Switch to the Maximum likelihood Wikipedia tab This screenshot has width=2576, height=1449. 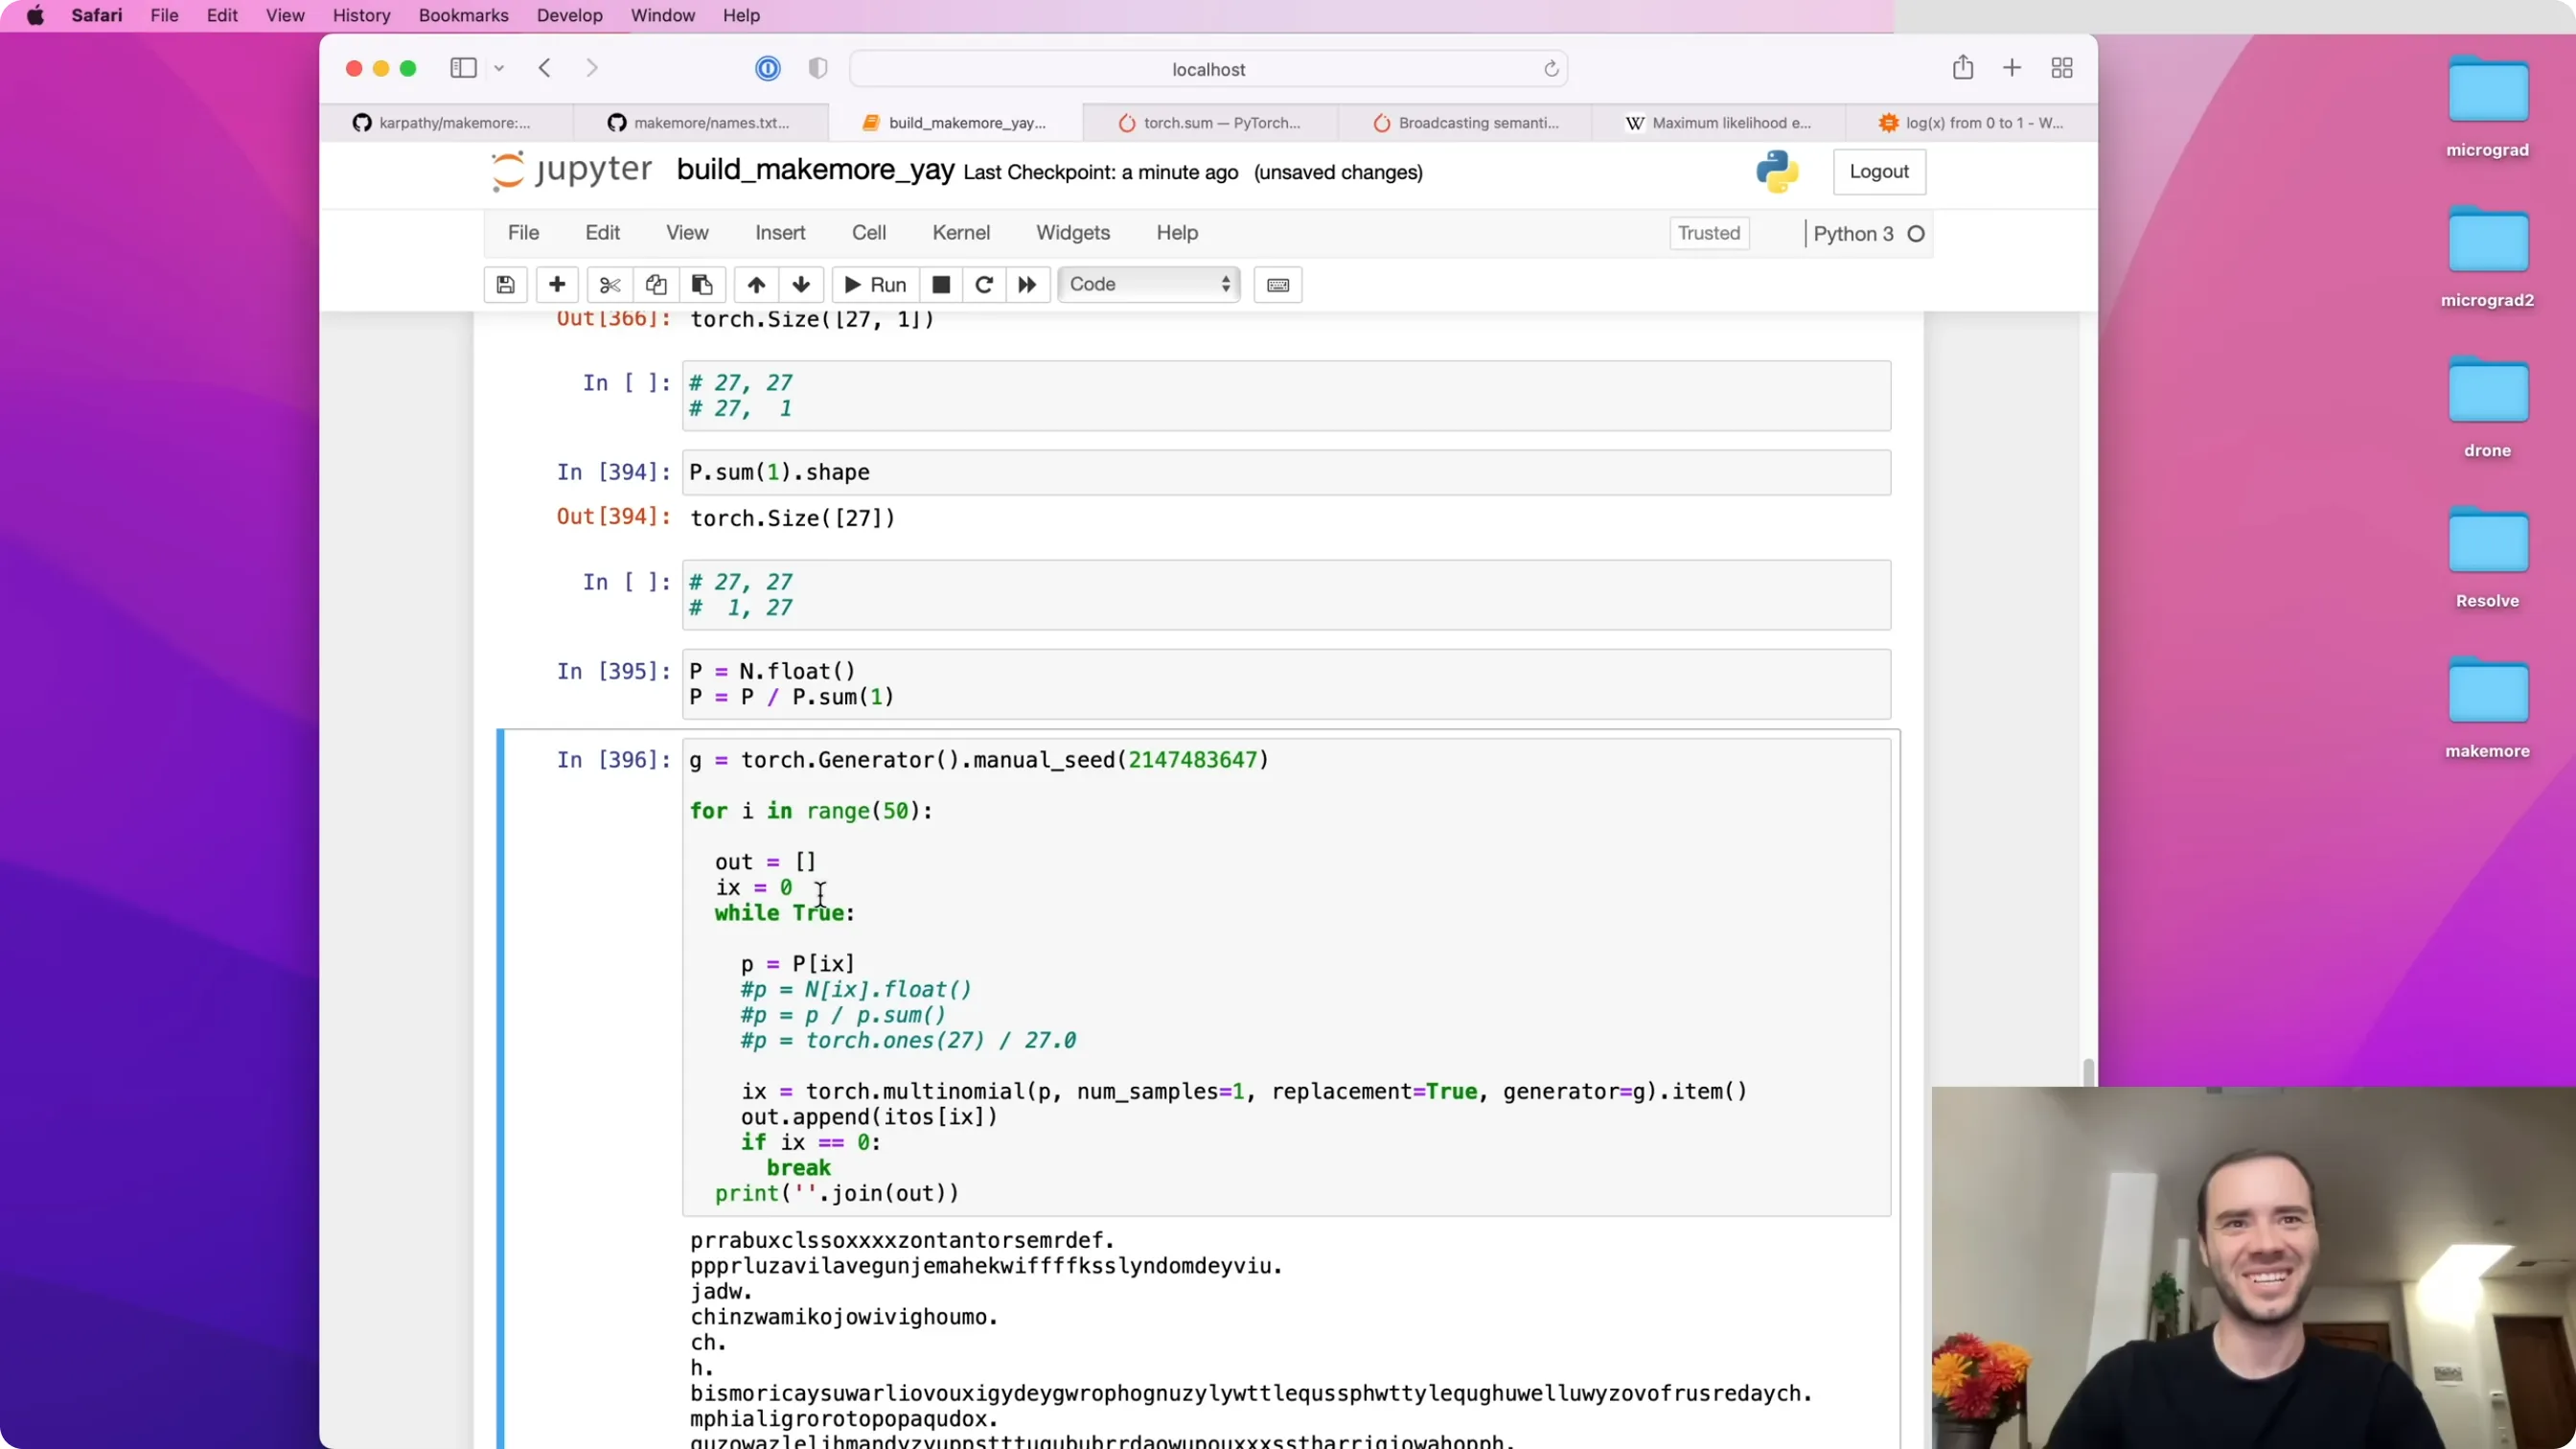(1720, 123)
